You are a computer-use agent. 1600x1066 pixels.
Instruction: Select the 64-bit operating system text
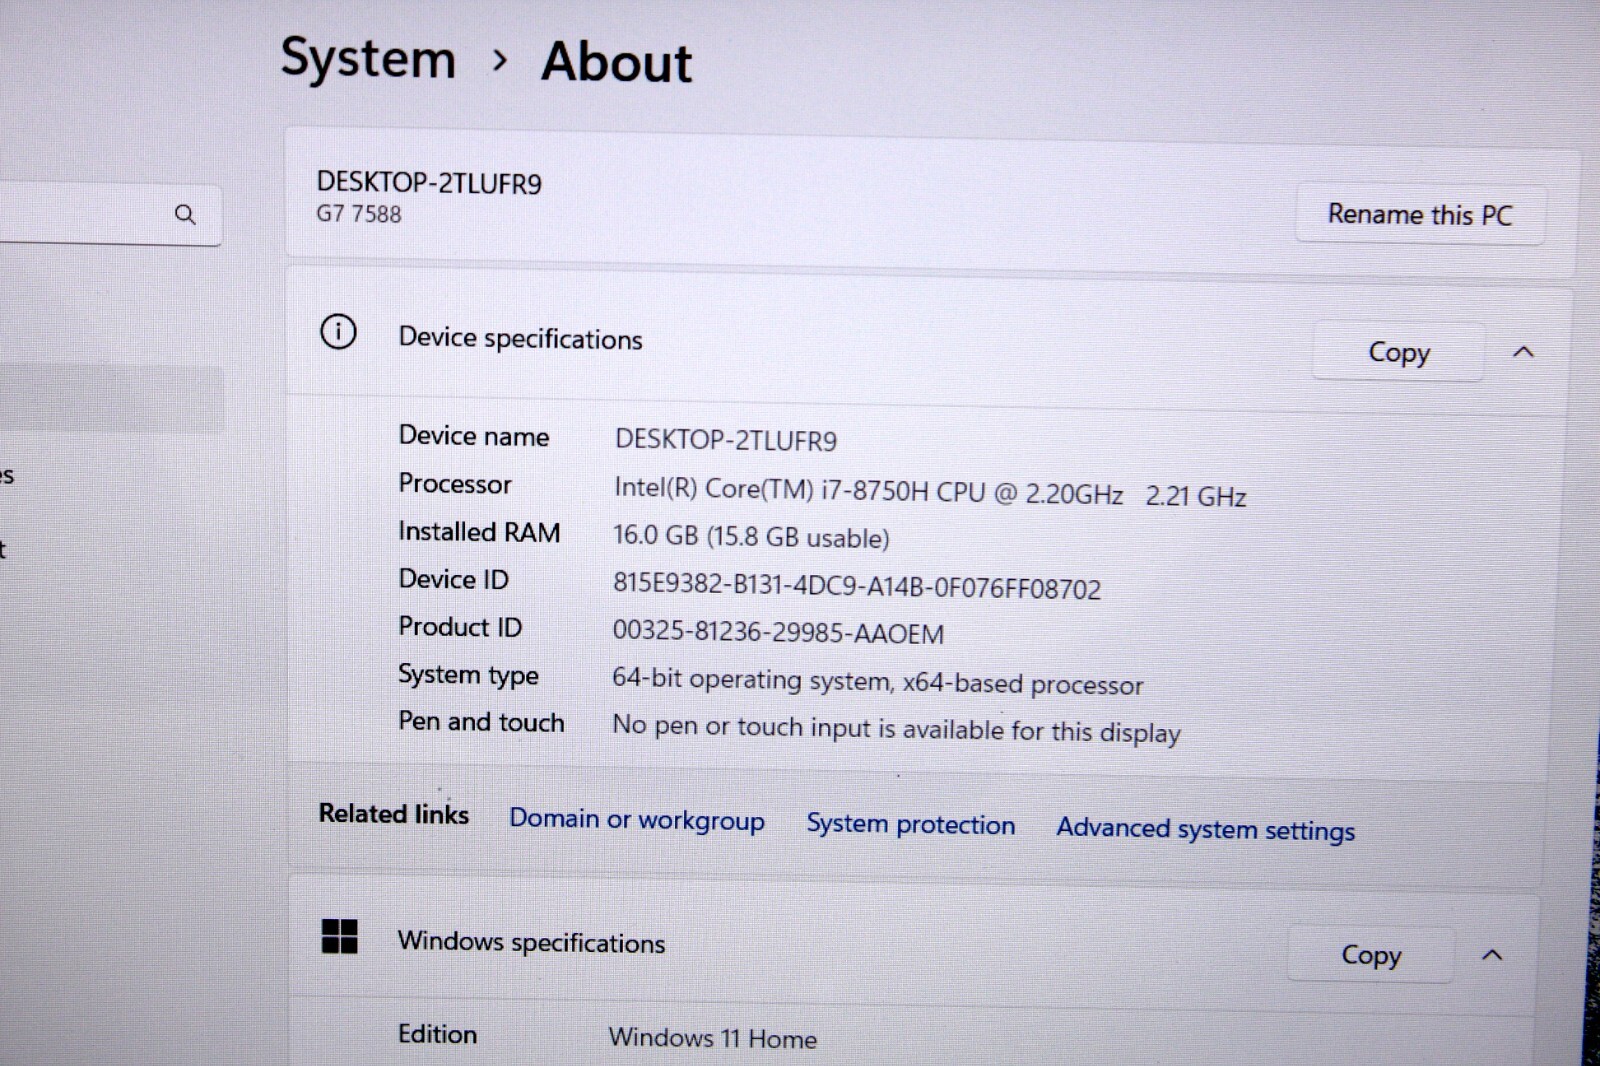point(877,681)
